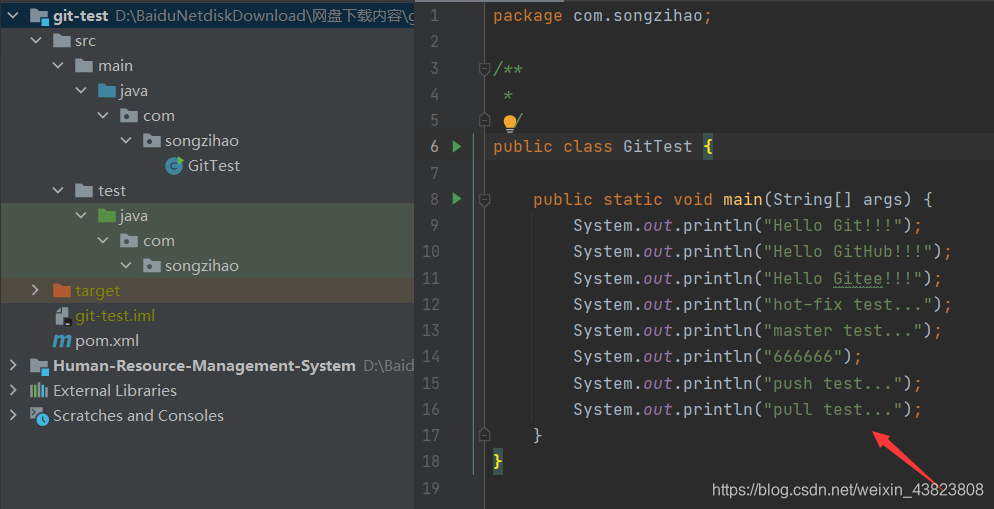Expand the target folder
The height and width of the screenshot is (509, 994).
click(36, 291)
